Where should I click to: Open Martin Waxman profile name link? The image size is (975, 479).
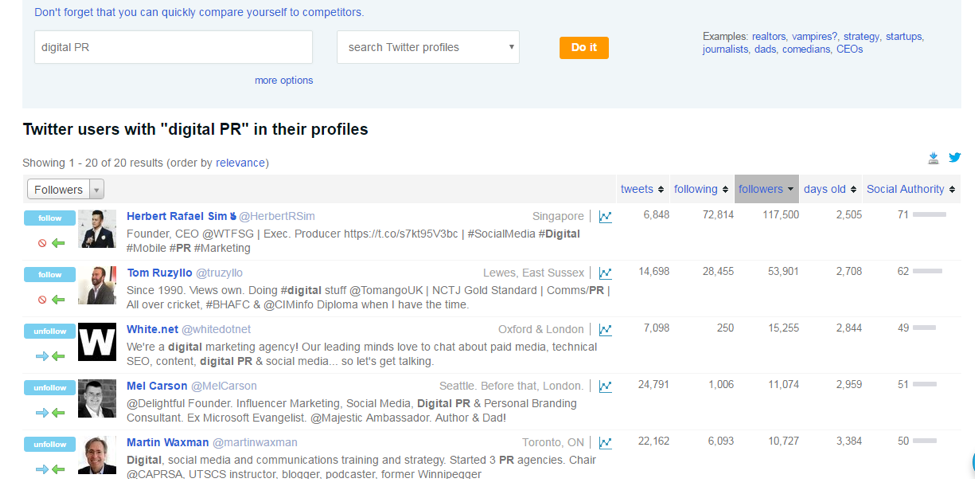pyautogui.click(x=167, y=442)
